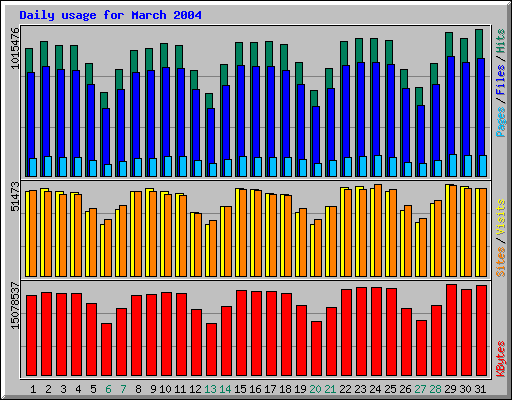The height and width of the screenshot is (400, 512).
Task: Click green weekend day label 13
Action: [210, 389]
